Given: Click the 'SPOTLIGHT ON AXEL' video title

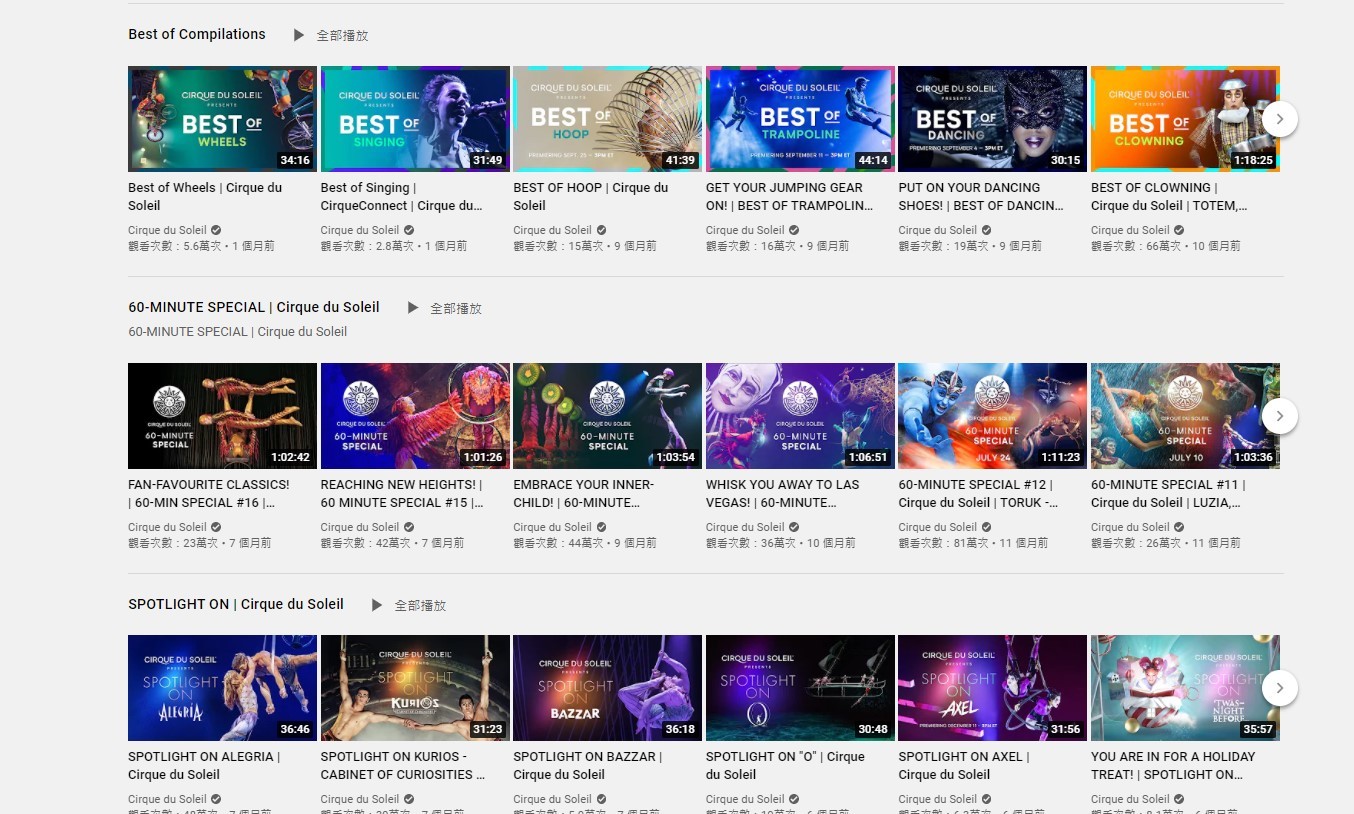Looking at the screenshot, I should click(x=964, y=765).
